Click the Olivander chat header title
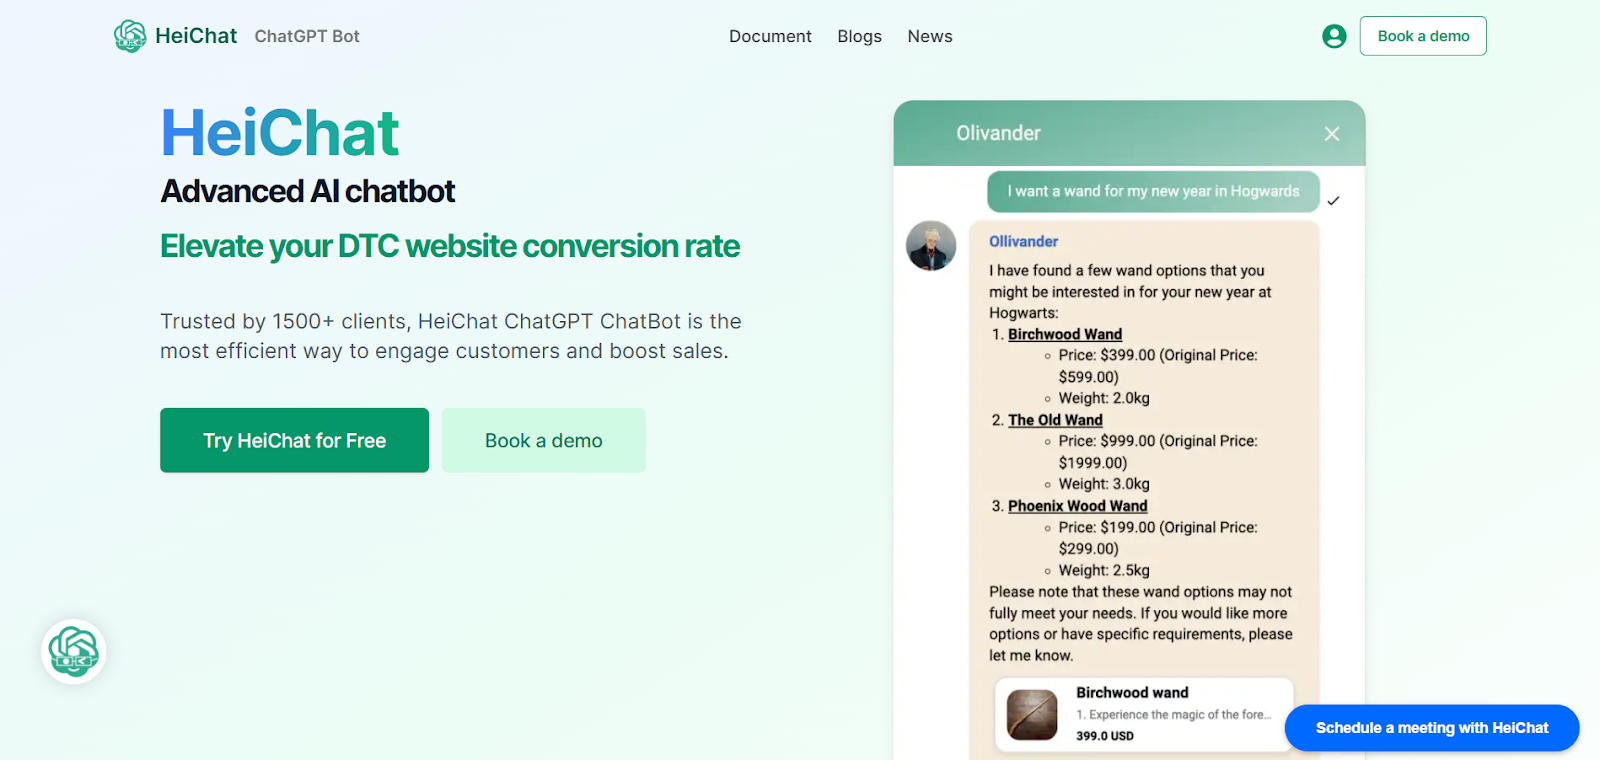The image size is (1600, 760). click(x=998, y=133)
